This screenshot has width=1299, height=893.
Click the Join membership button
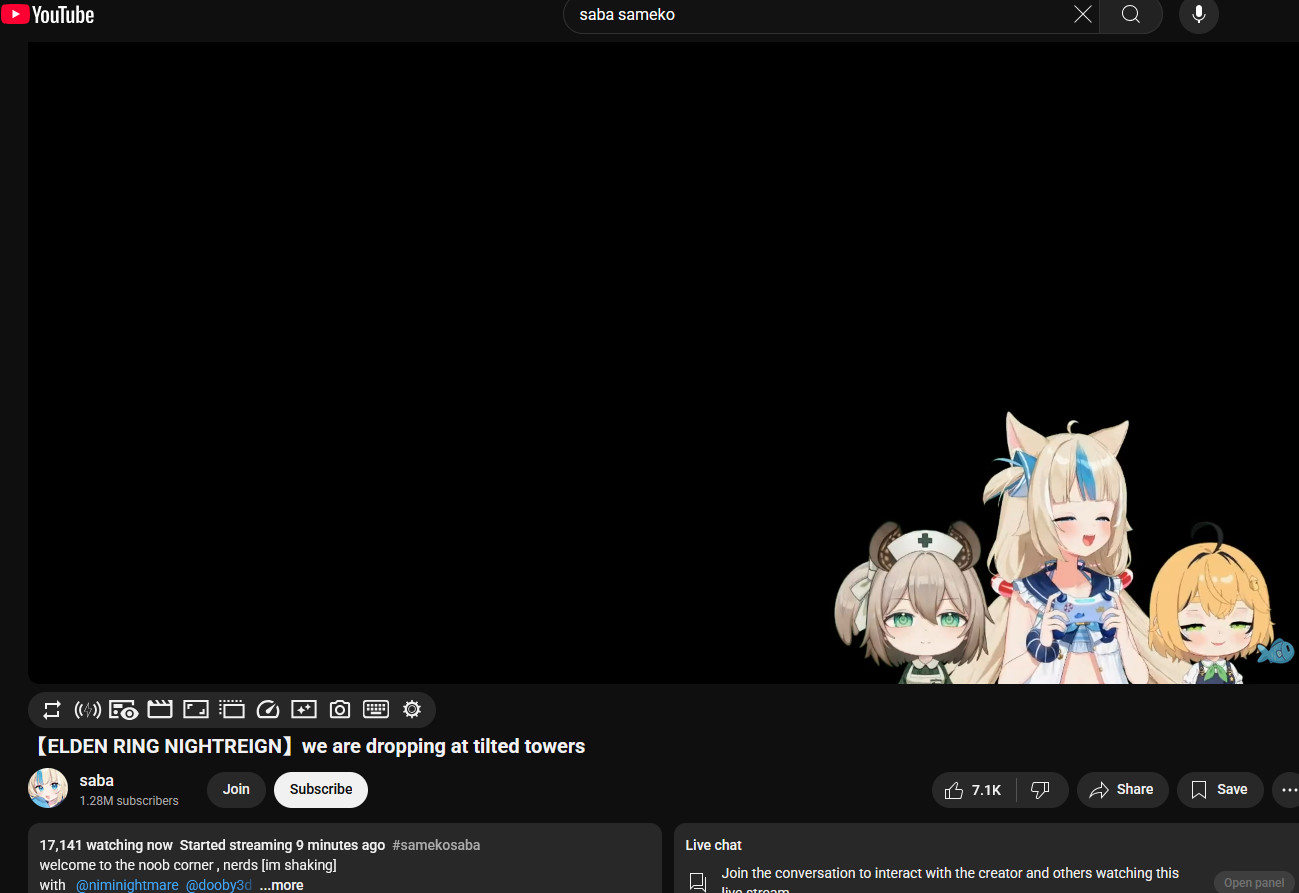pyautogui.click(x=236, y=789)
